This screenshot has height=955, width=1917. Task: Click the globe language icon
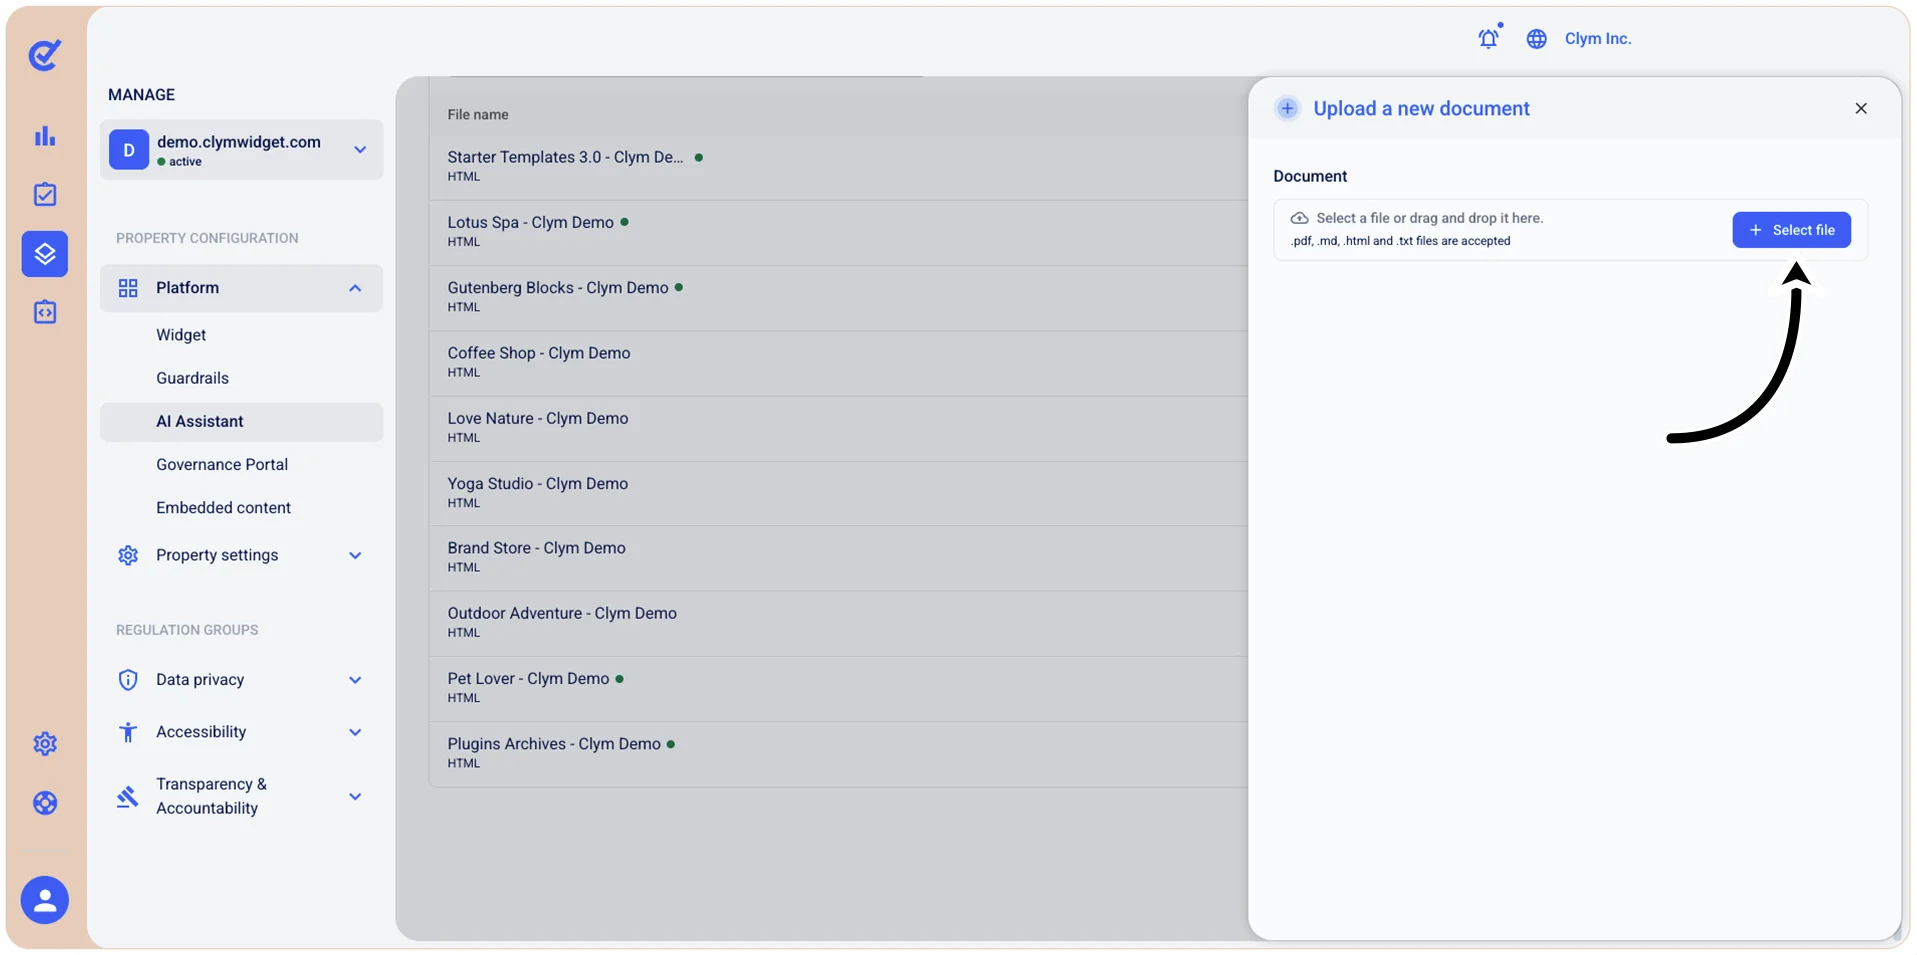tap(1537, 39)
